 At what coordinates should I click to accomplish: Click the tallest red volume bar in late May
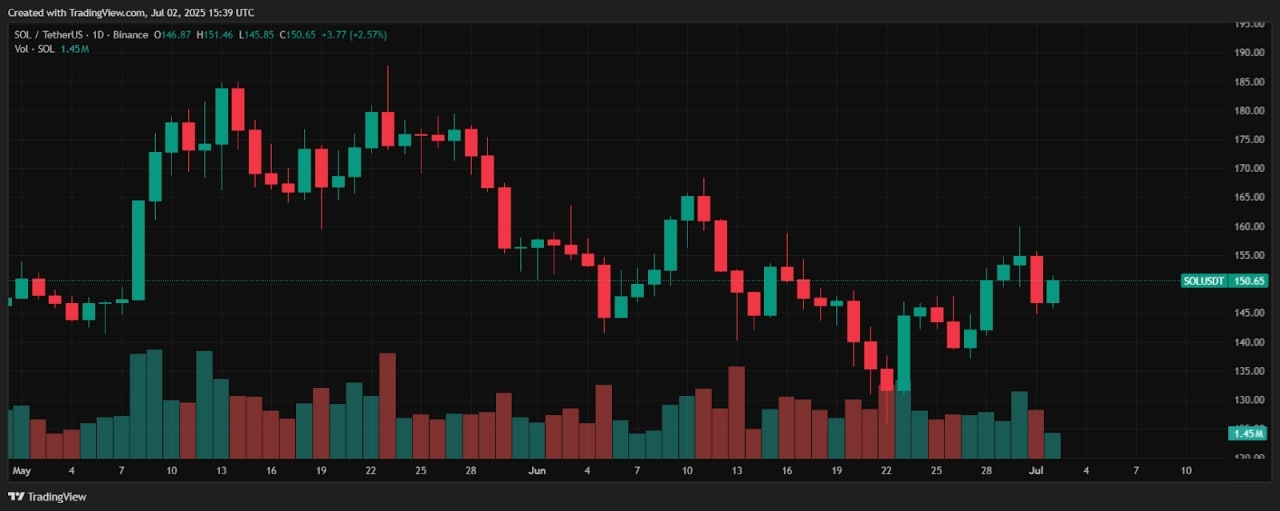click(x=387, y=404)
